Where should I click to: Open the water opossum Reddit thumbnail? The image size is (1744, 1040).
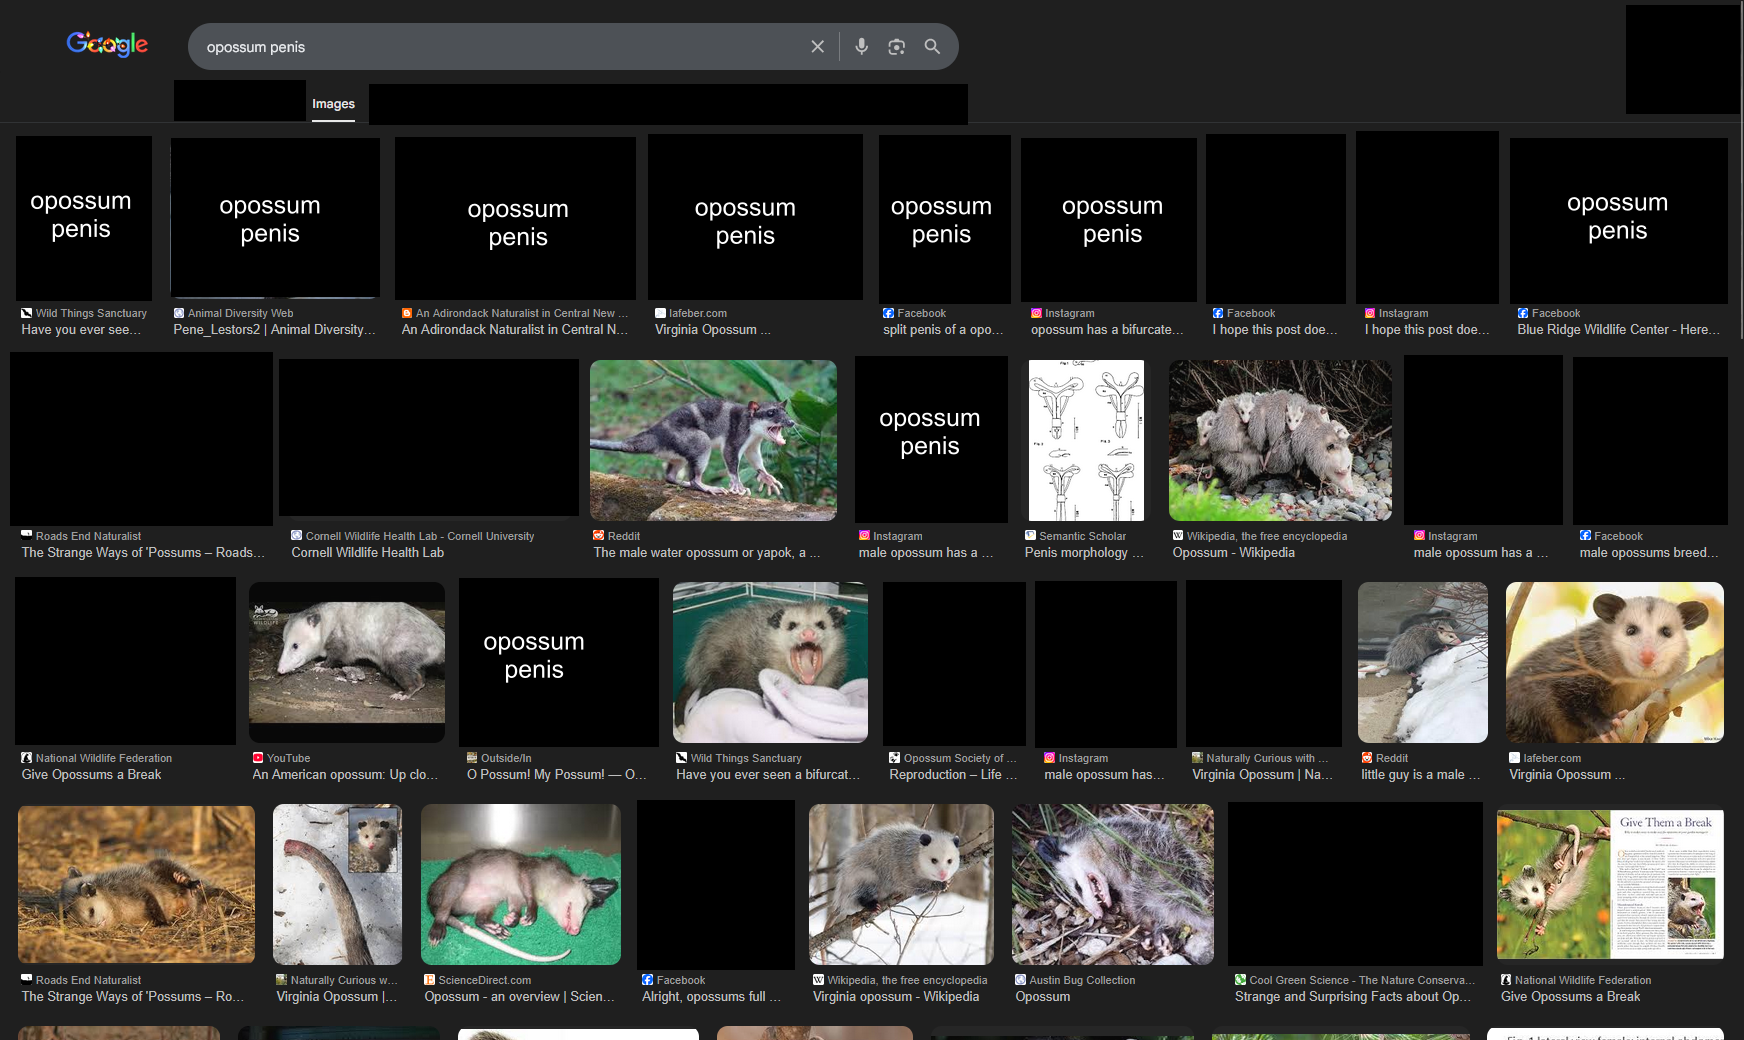point(713,440)
